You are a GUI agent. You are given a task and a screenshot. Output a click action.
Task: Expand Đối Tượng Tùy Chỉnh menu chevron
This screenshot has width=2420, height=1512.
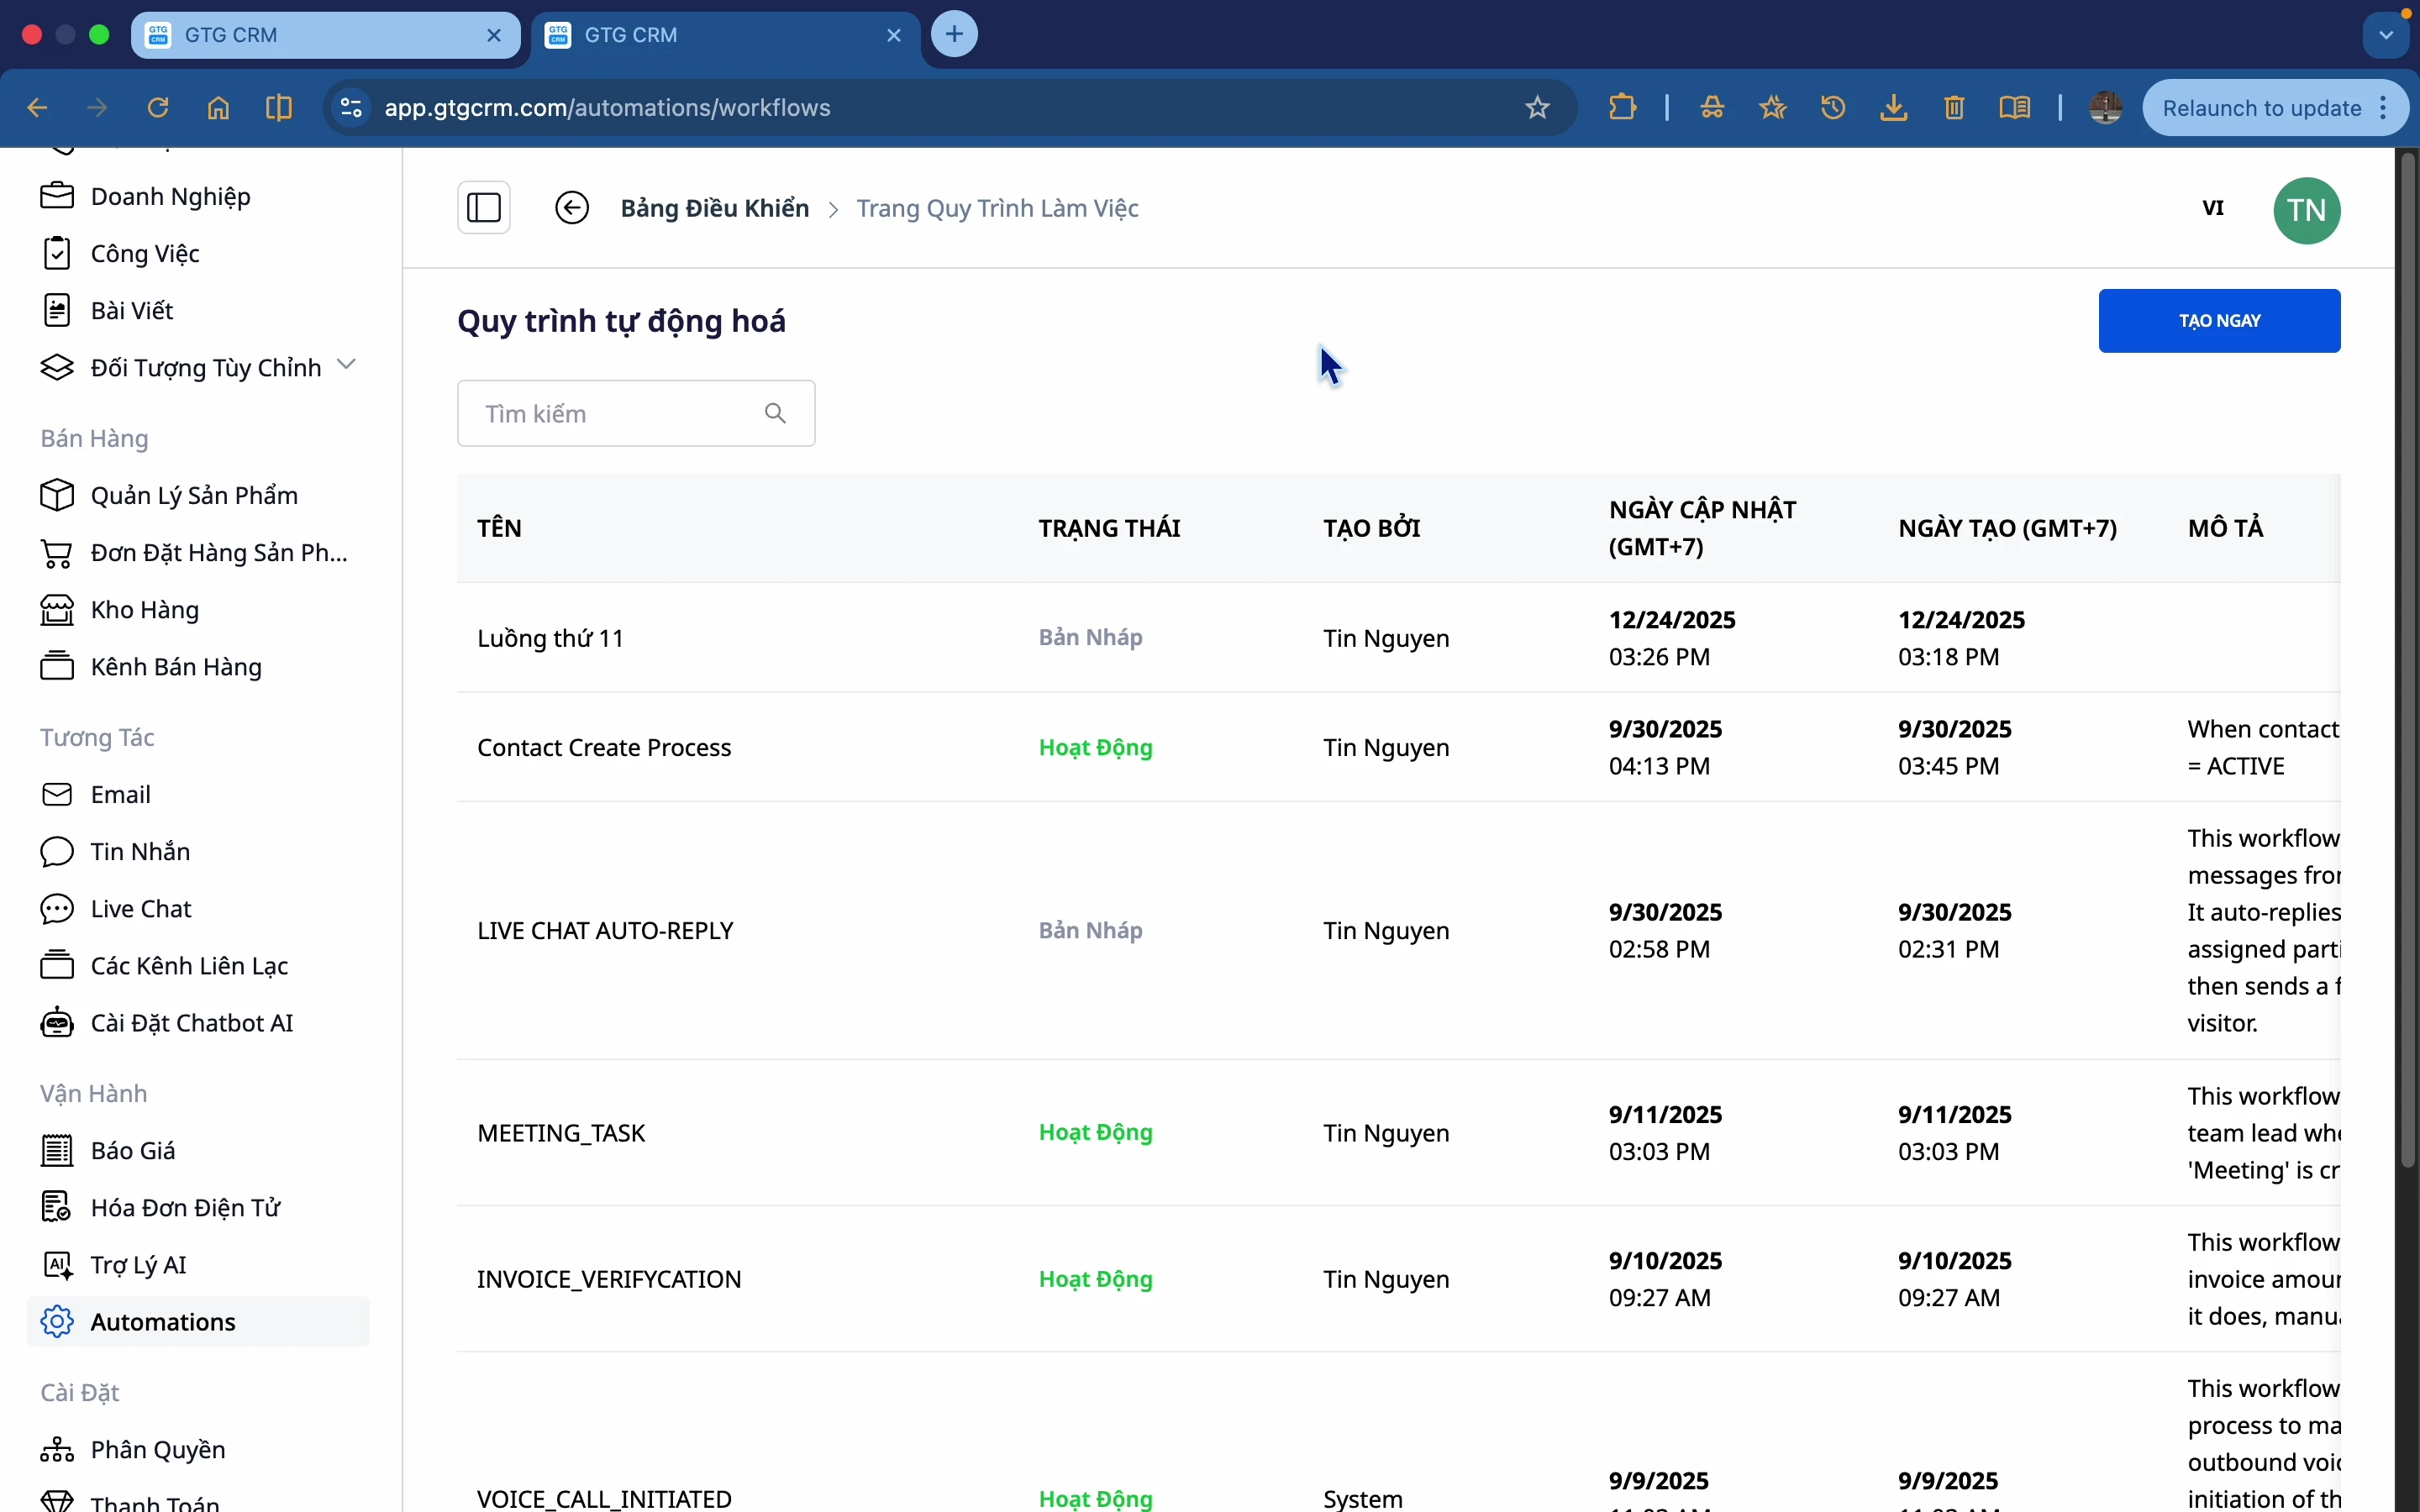(347, 365)
